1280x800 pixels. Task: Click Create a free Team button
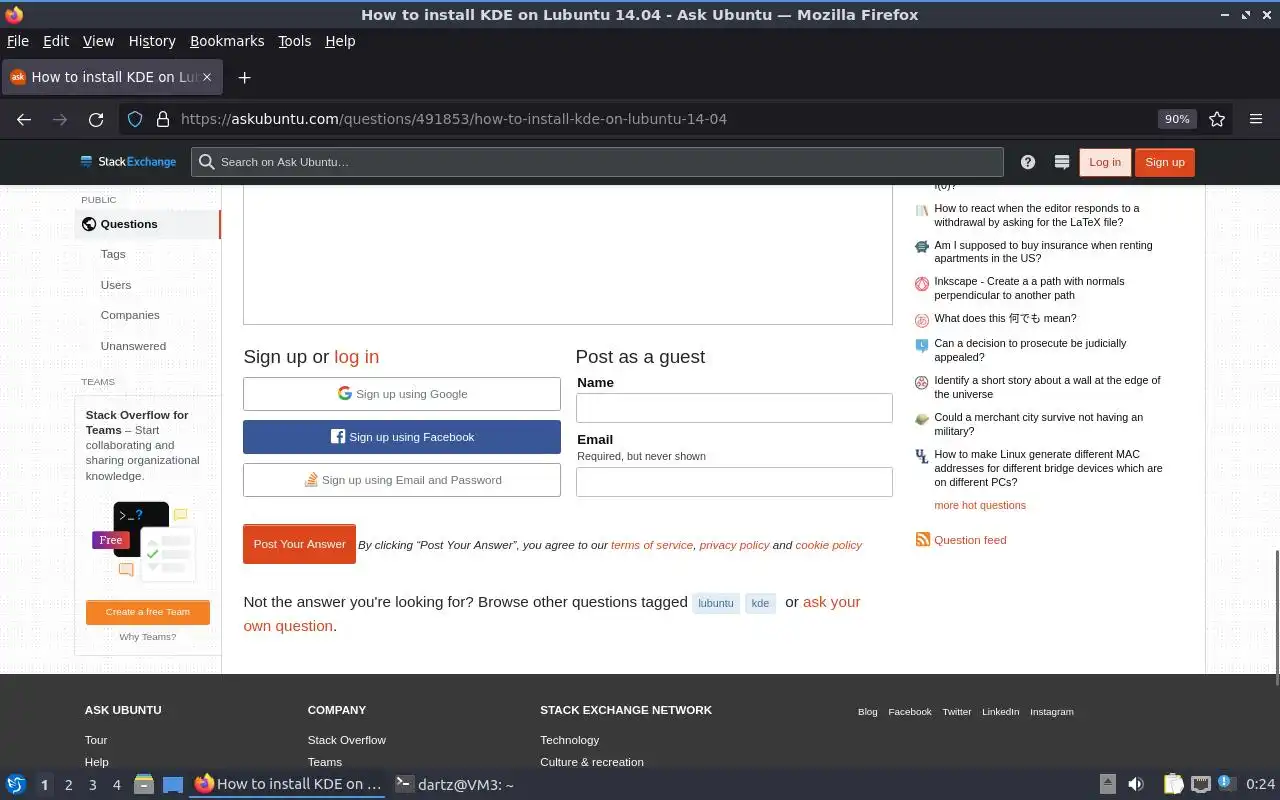[148, 612]
